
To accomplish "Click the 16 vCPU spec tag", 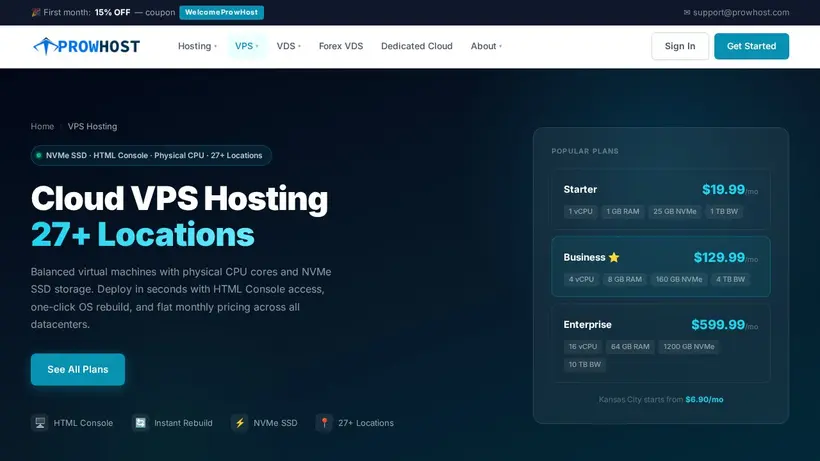I will point(583,347).
